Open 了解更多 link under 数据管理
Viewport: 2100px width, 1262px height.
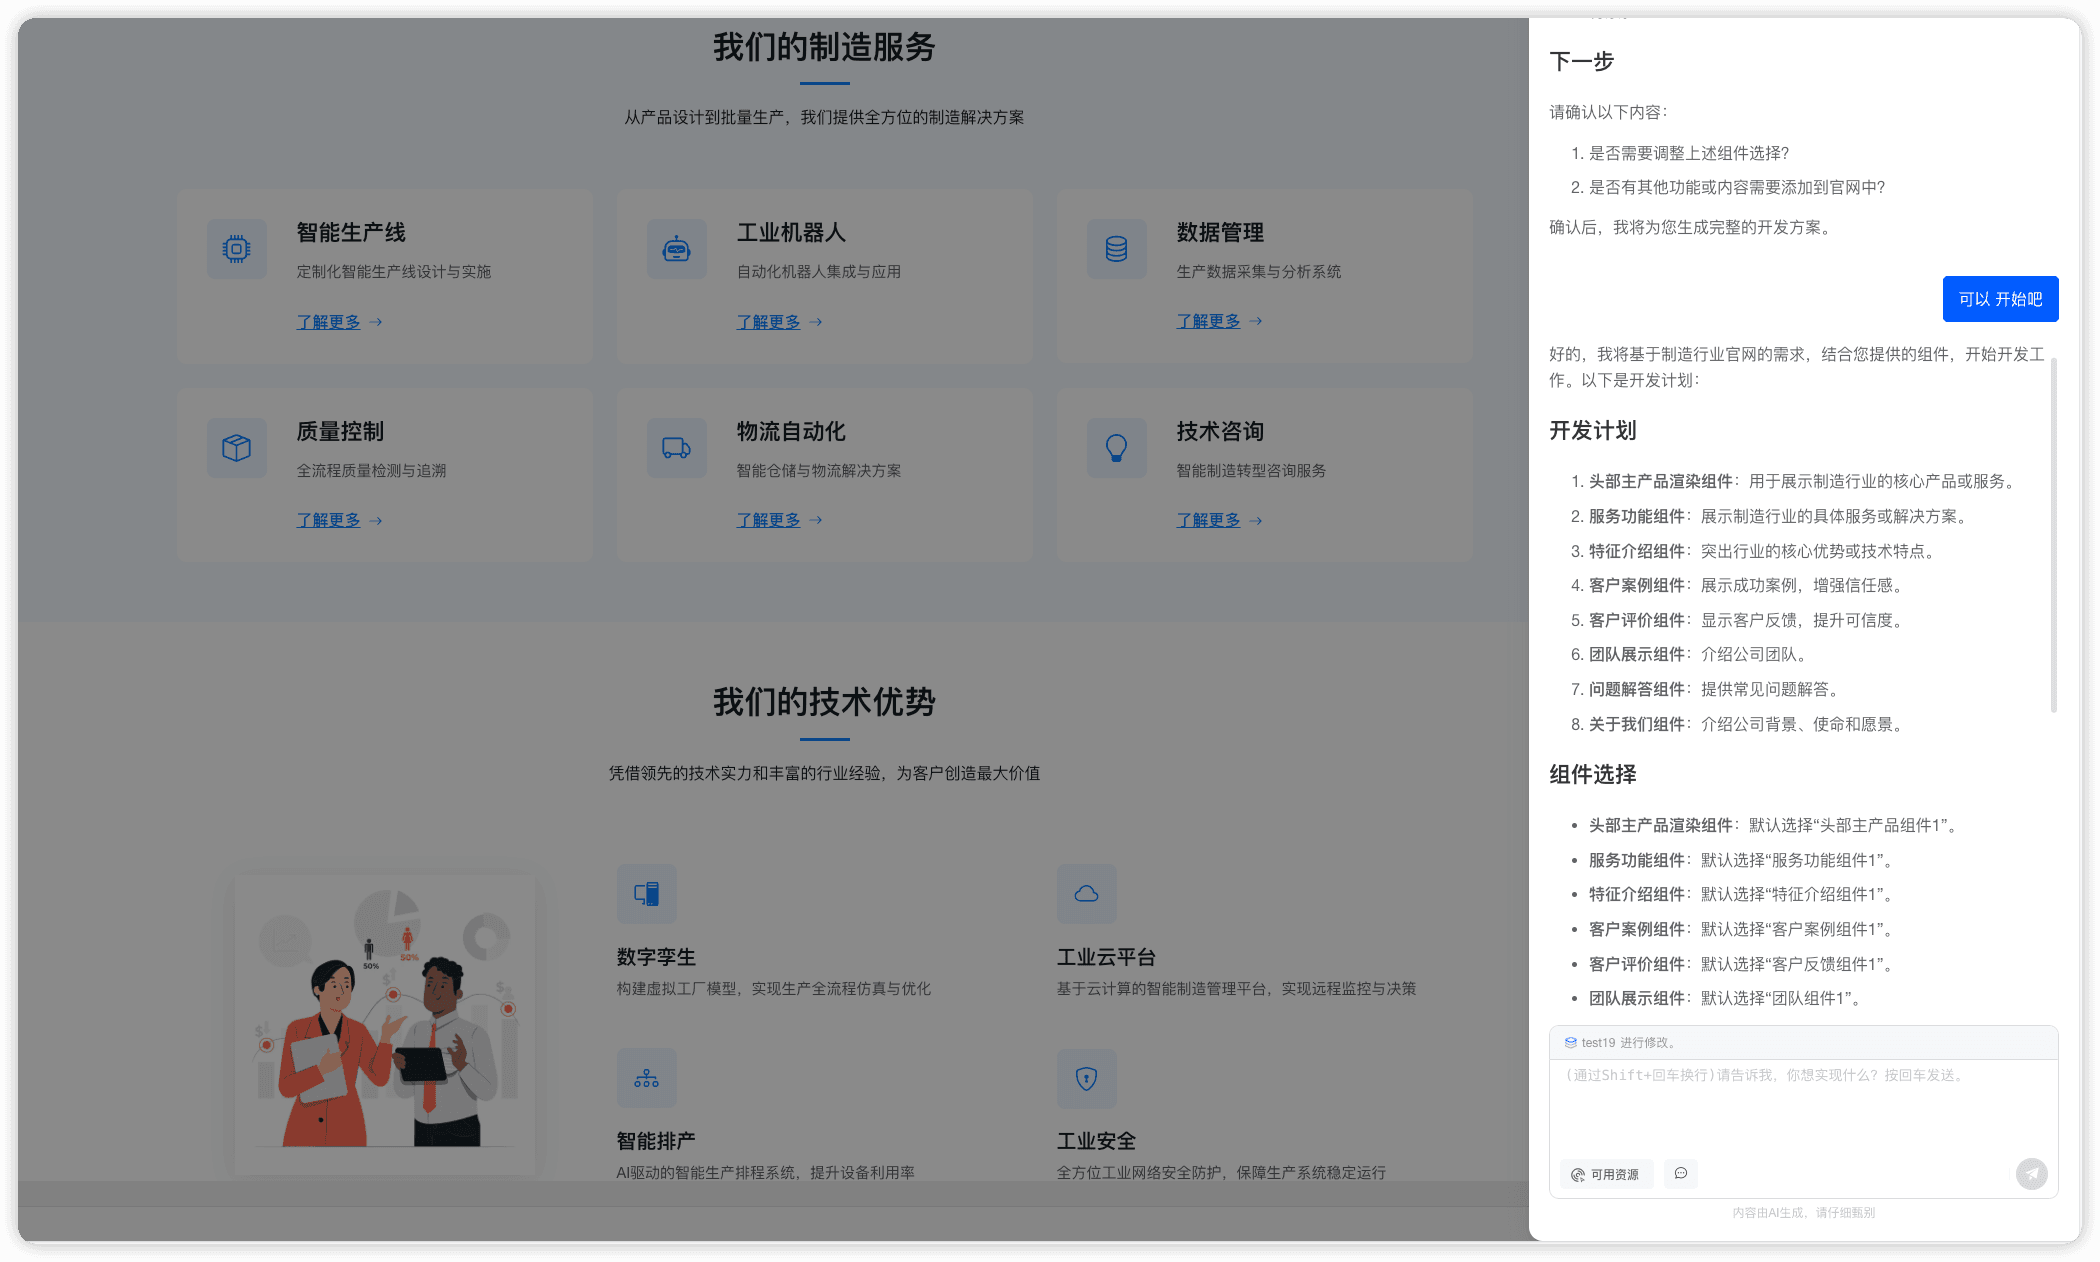1209,321
